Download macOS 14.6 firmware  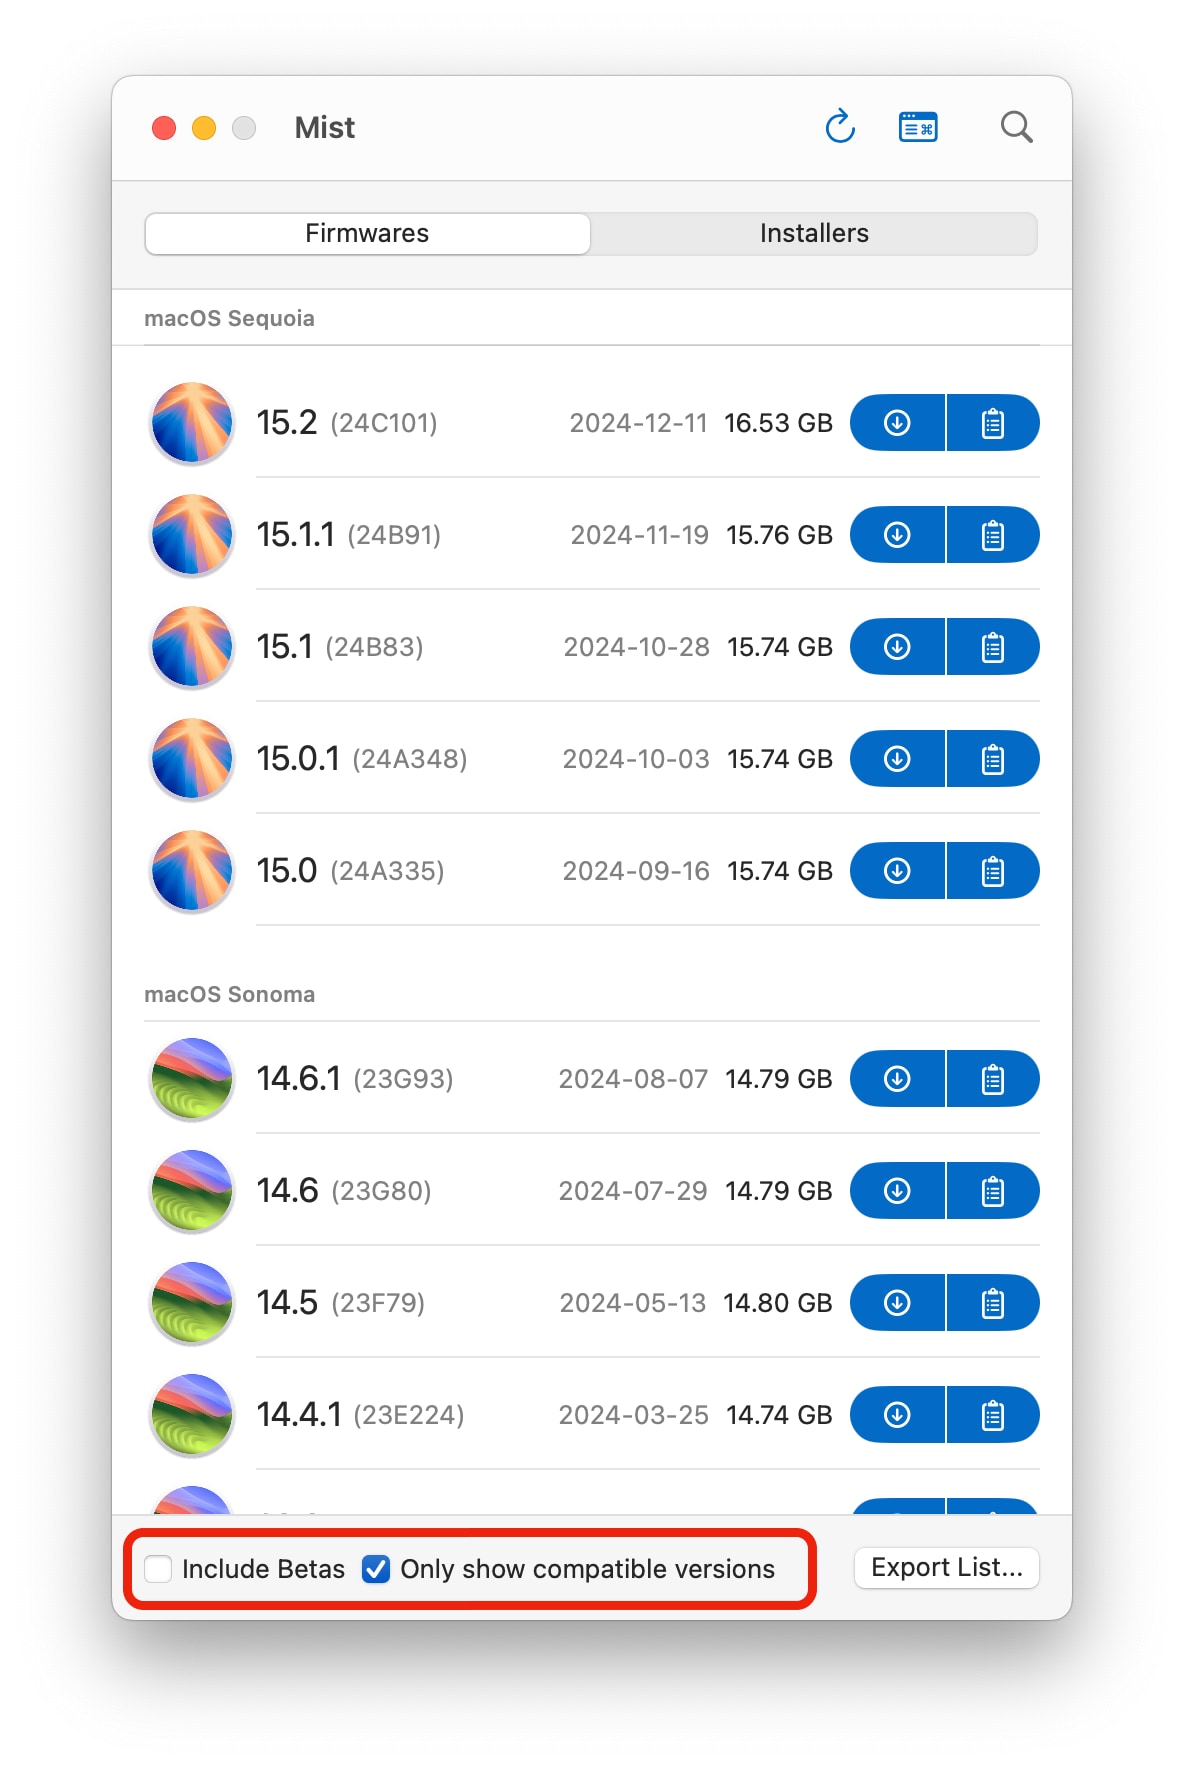pyautogui.click(x=897, y=1191)
